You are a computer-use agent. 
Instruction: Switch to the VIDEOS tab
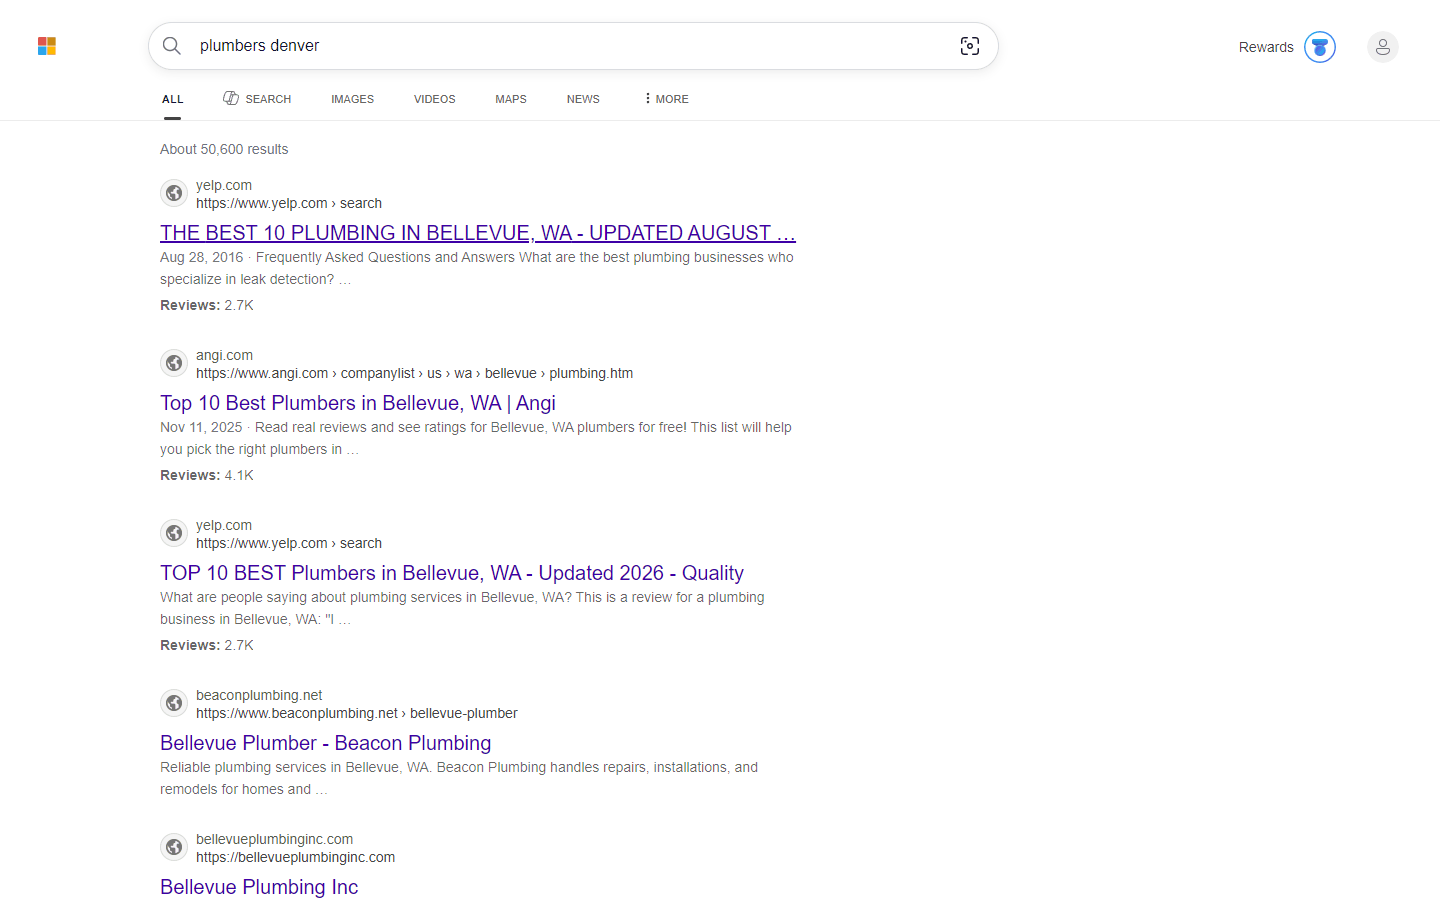(435, 99)
